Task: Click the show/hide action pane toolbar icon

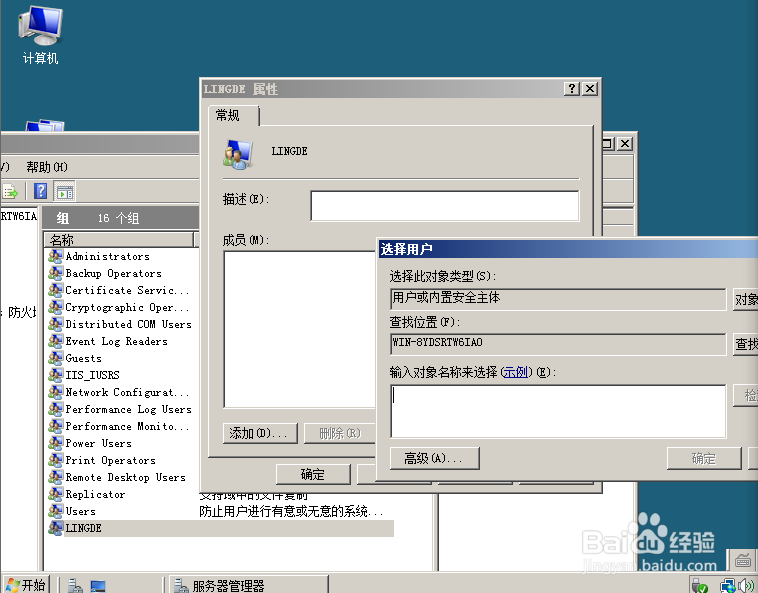Action: [64, 191]
